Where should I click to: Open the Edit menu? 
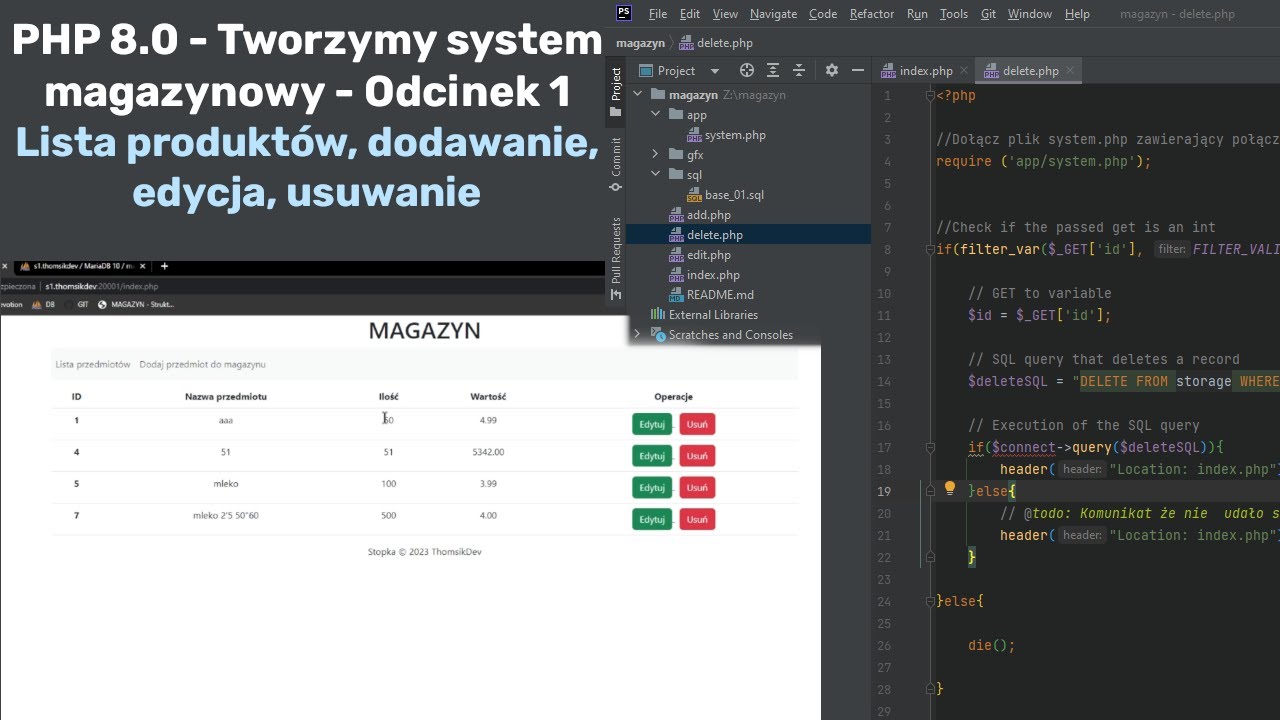[x=690, y=14]
